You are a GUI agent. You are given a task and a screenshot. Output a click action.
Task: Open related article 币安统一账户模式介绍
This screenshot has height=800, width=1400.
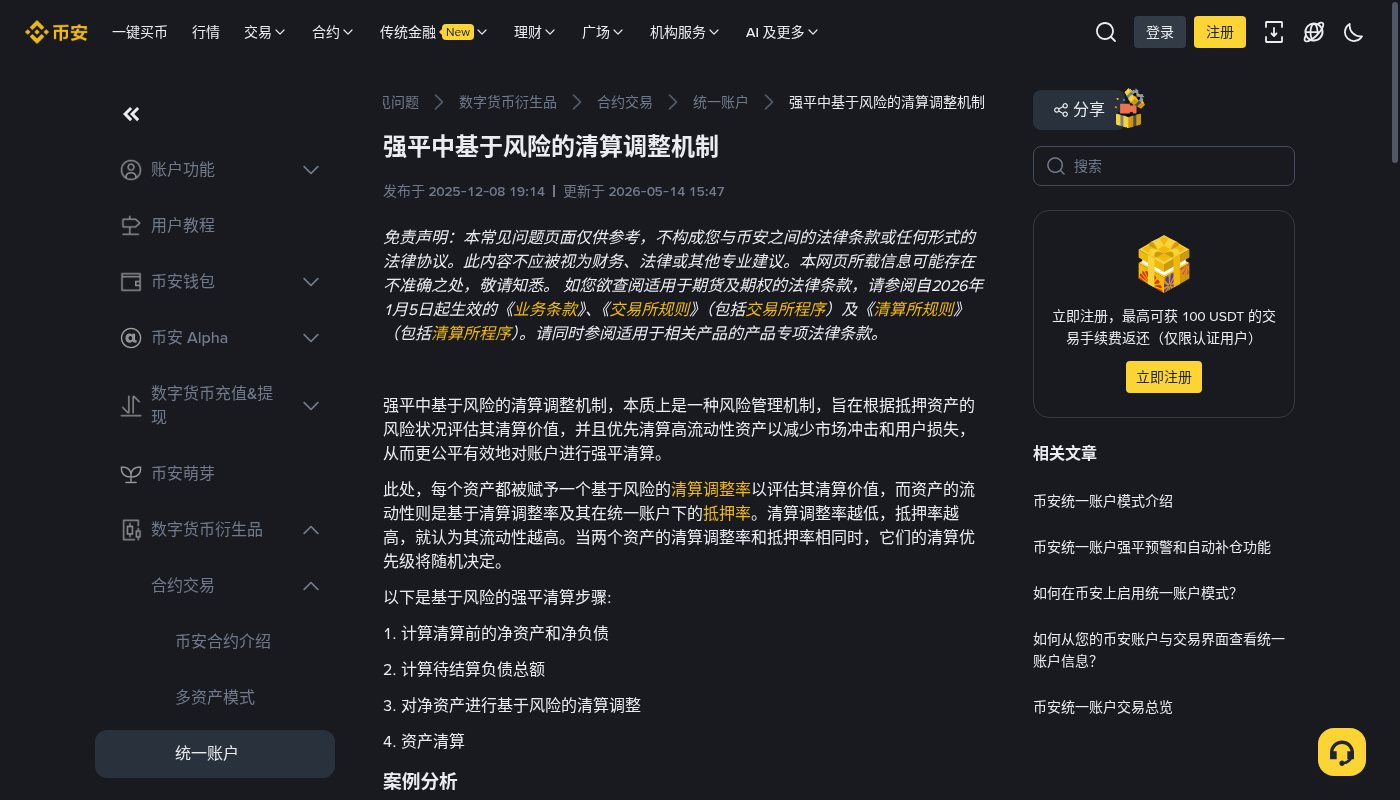(x=1103, y=501)
